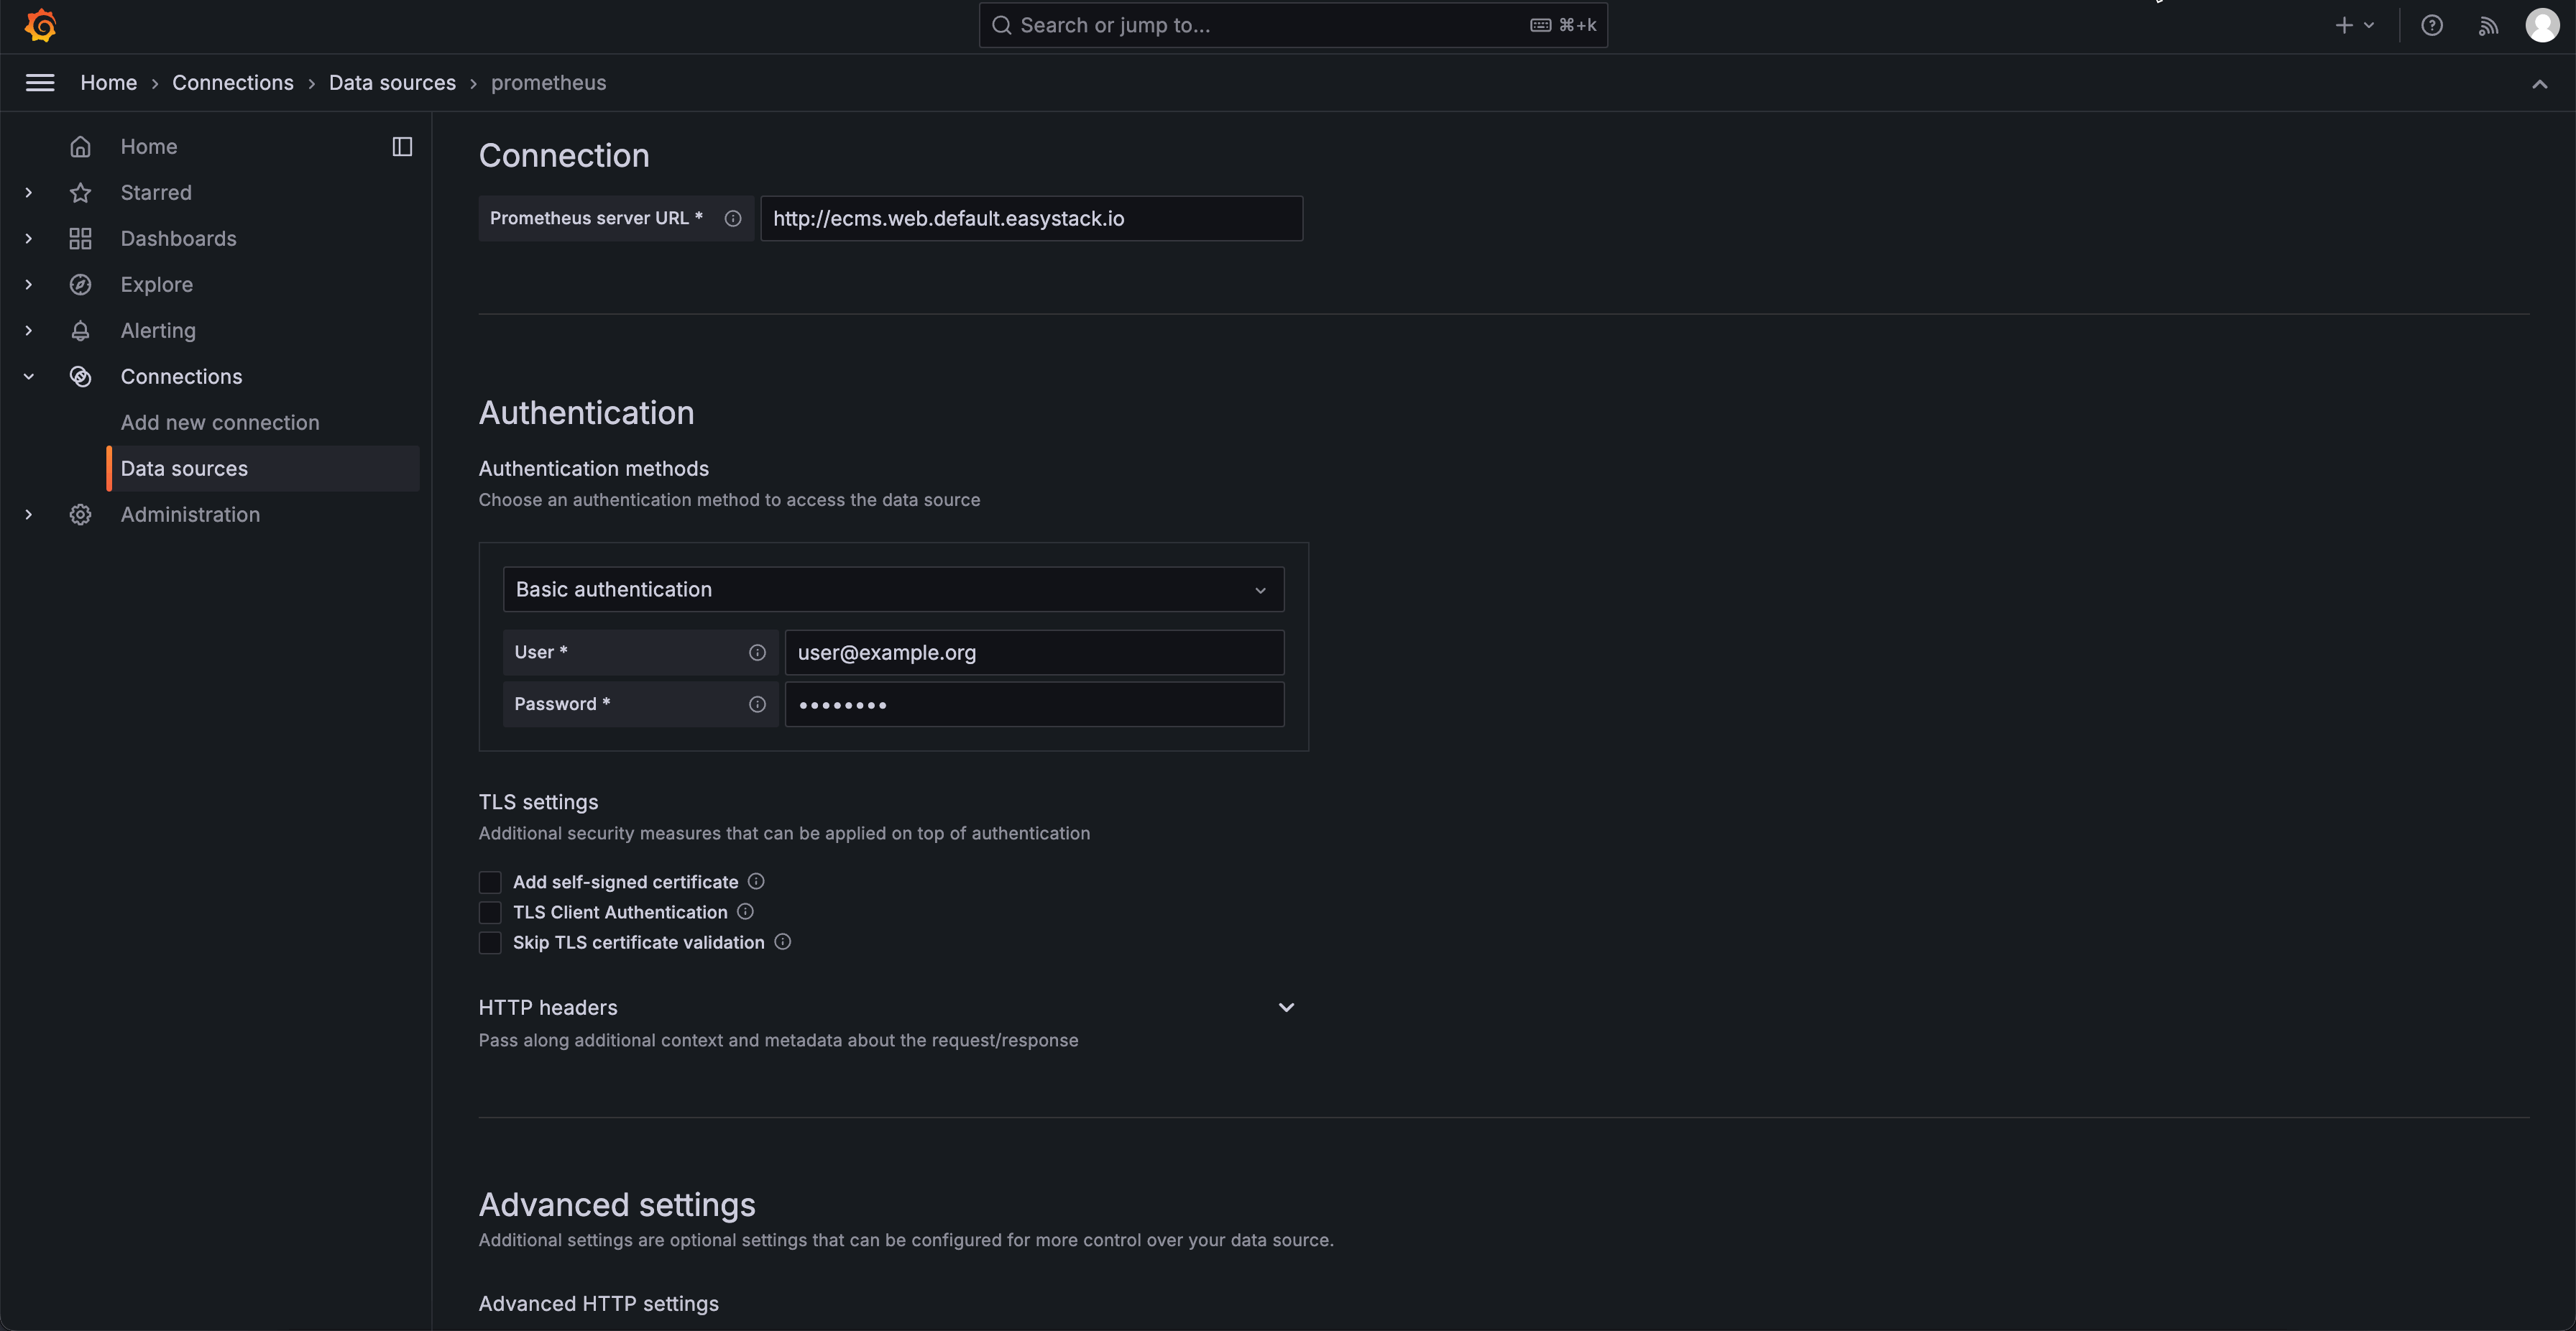Open the hamburger navigation menu

tap(40, 83)
